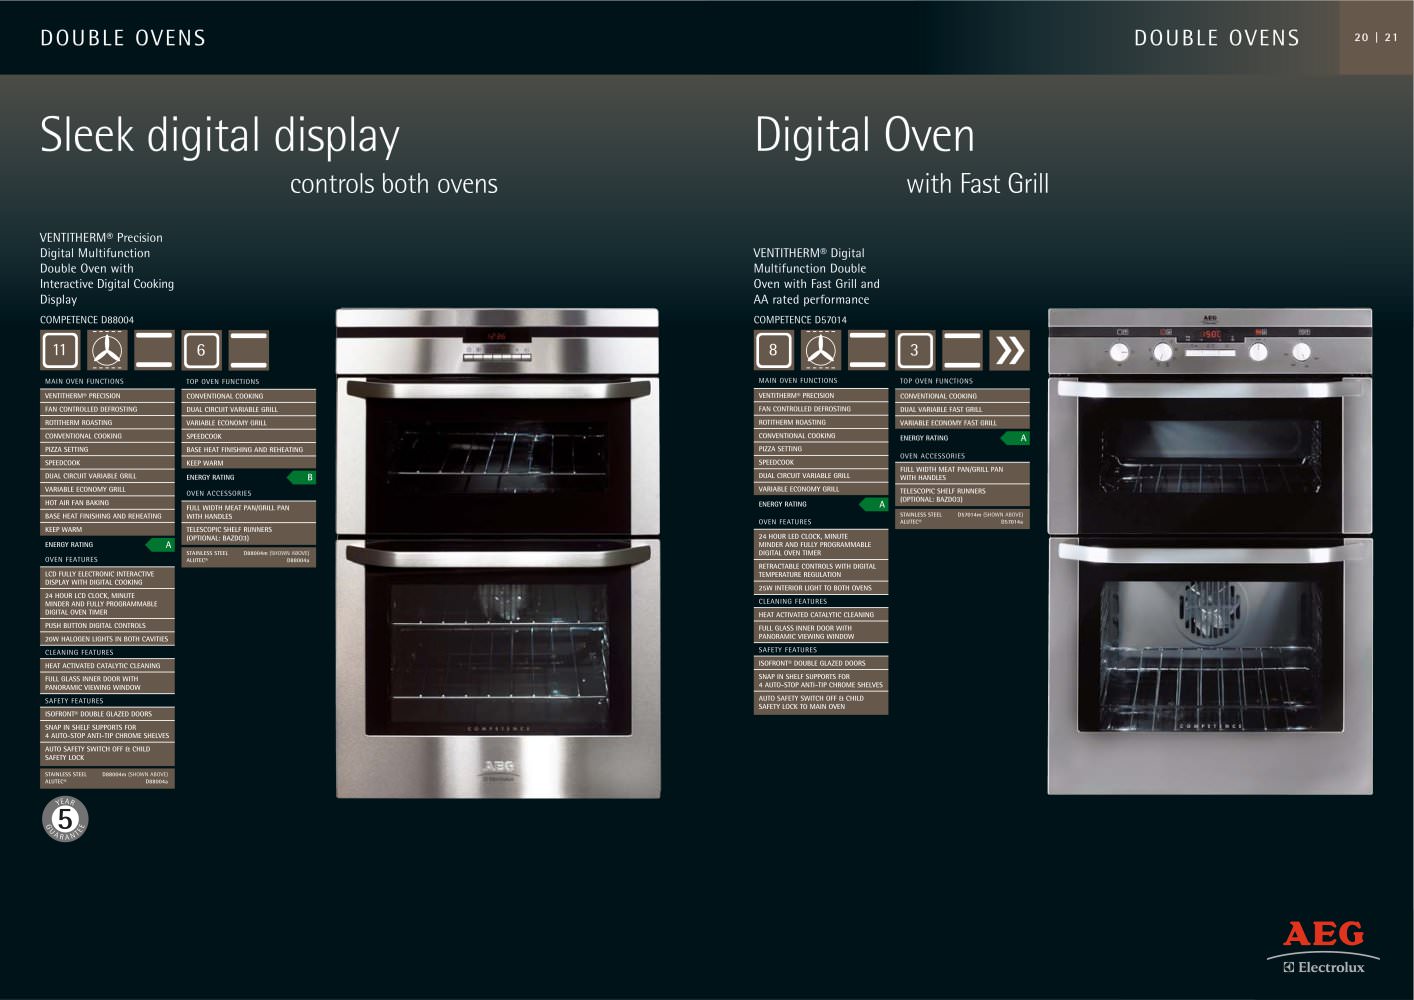The height and width of the screenshot is (1000, 1414).
Task: Click the 'MAIN OVEN FUNCTIONS' heading under D88004
Action: click(84, 381)
